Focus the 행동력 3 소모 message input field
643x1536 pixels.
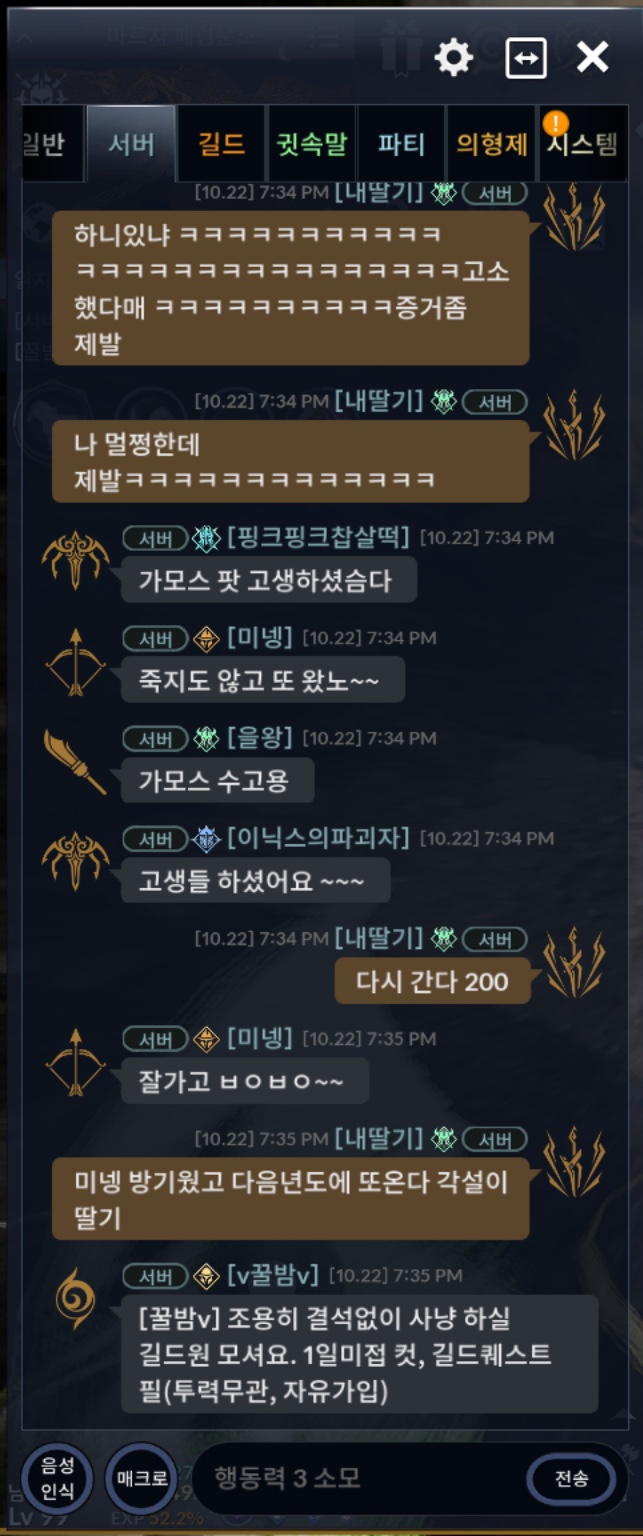[360, 1478]
